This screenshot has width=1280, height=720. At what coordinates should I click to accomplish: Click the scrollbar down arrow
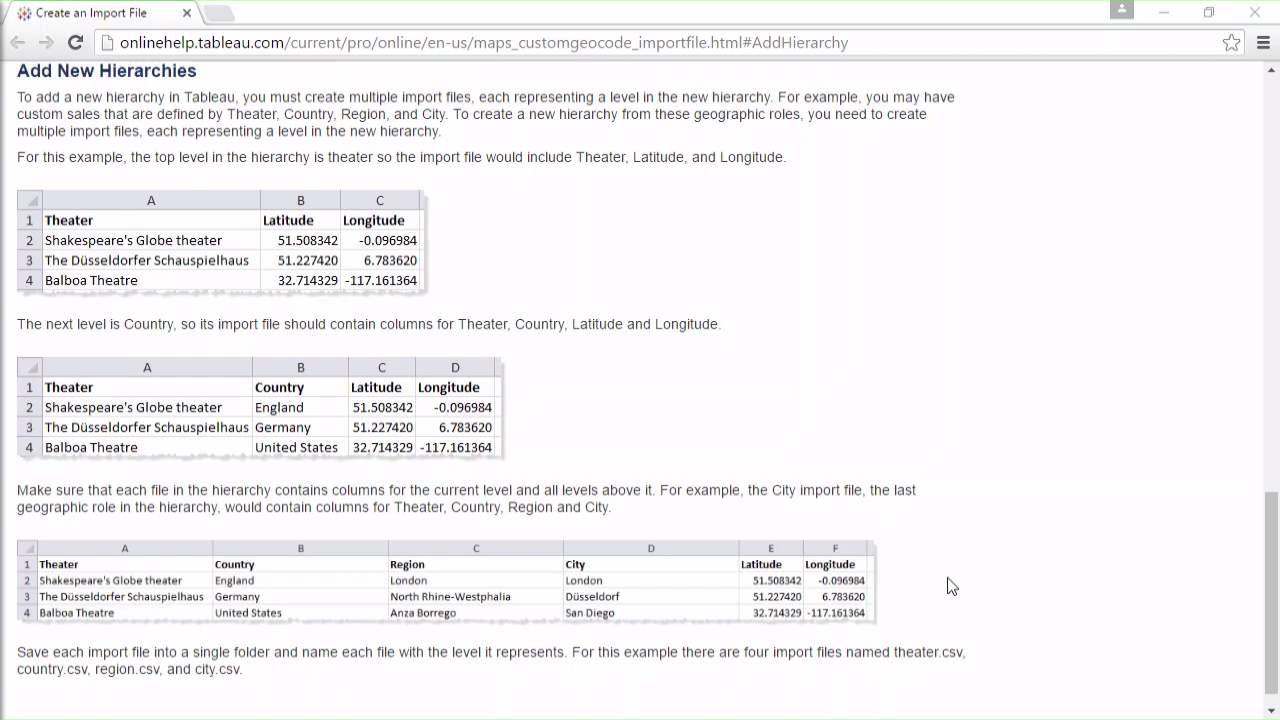(1271, 711)
